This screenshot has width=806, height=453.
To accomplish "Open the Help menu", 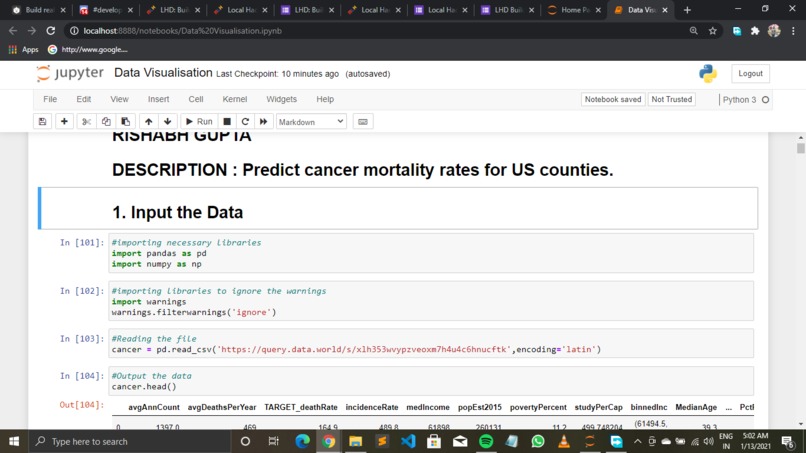I will pos(325,99).
